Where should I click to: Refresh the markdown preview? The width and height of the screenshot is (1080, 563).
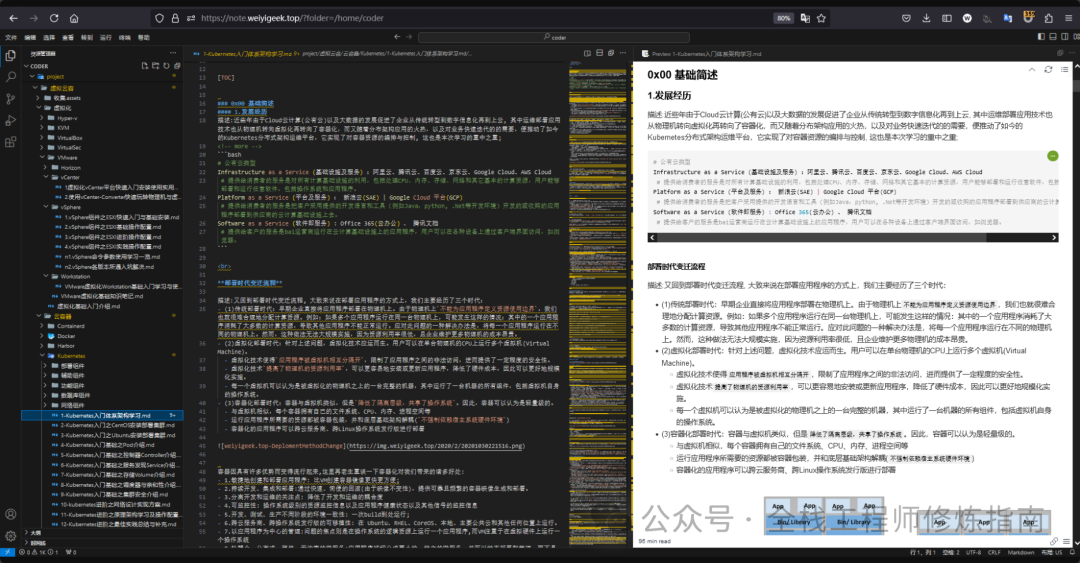coord(1048,70)
